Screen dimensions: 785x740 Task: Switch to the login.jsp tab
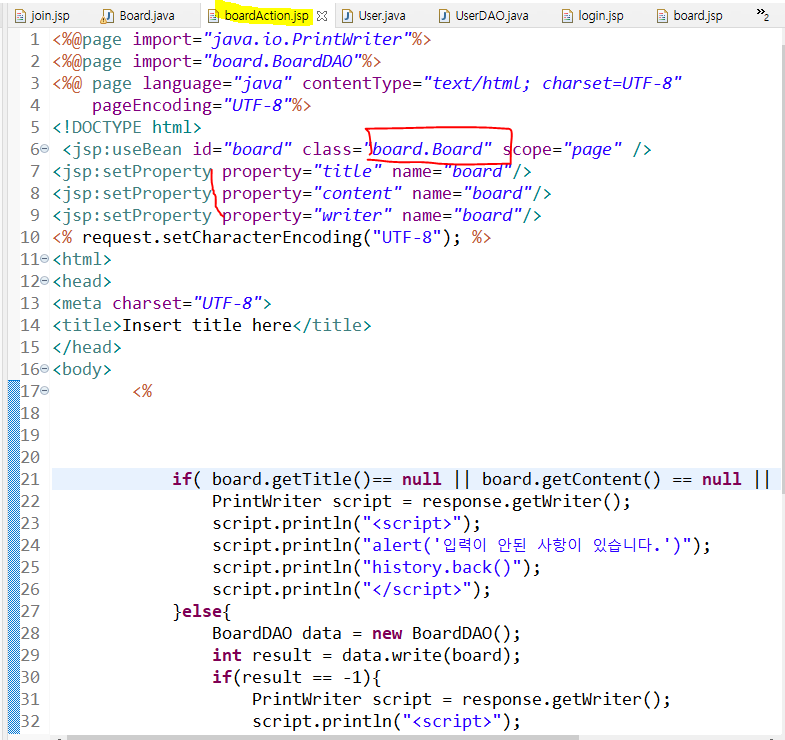click(x=601, y=16)
